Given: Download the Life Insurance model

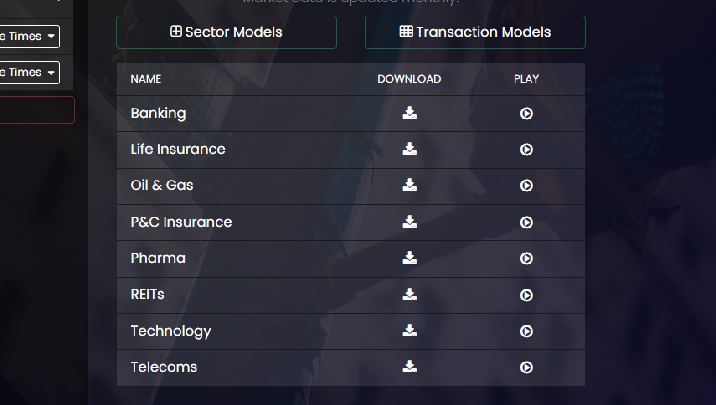Looking at the screenshot, I should click(x=409, y=149).
